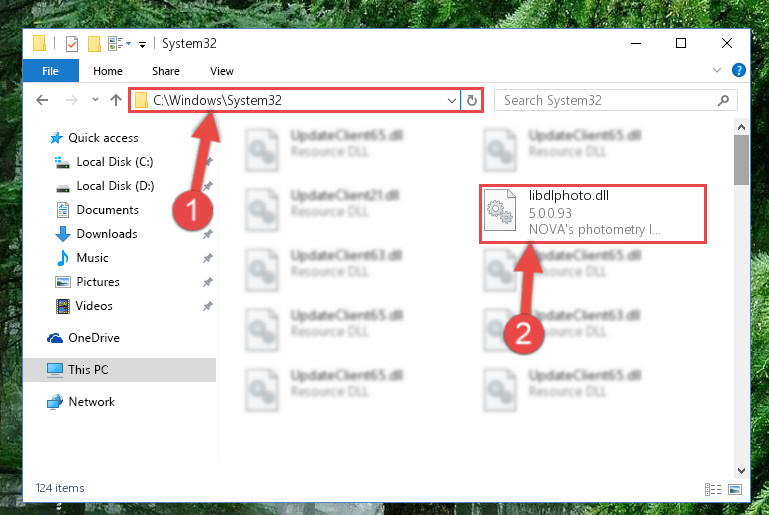Open the recent locations dropdown arrow

(95, 100)
